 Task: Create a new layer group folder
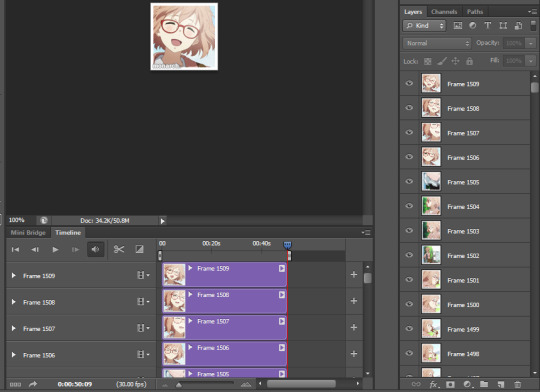click(x=484, y=384)
